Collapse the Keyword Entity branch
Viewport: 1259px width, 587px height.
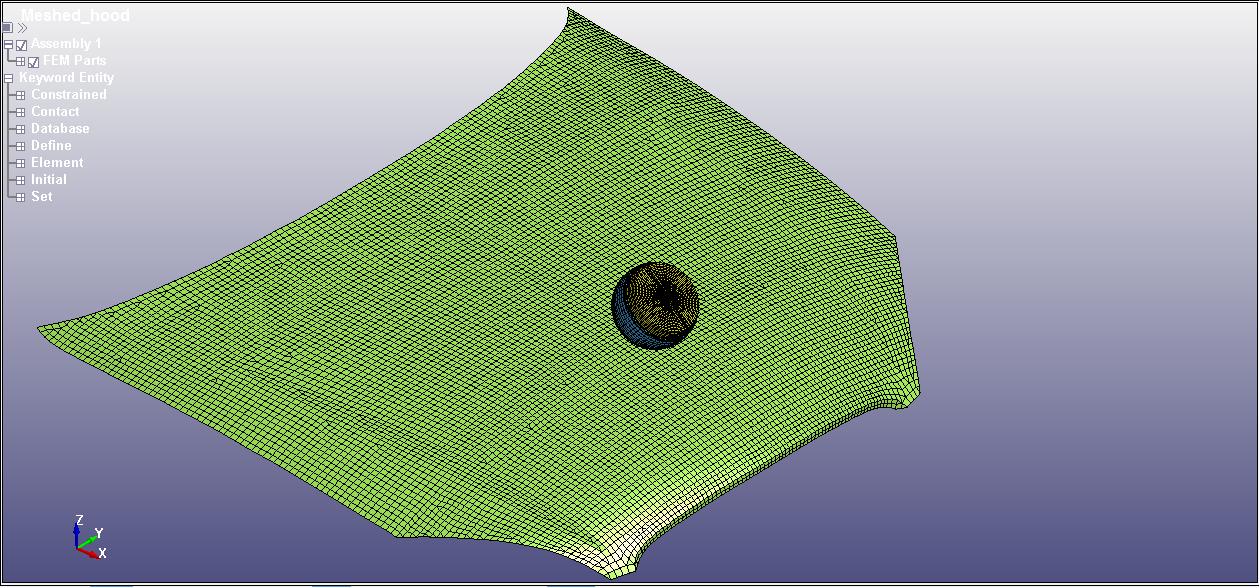pyautogui.click(x=8, y=77)
